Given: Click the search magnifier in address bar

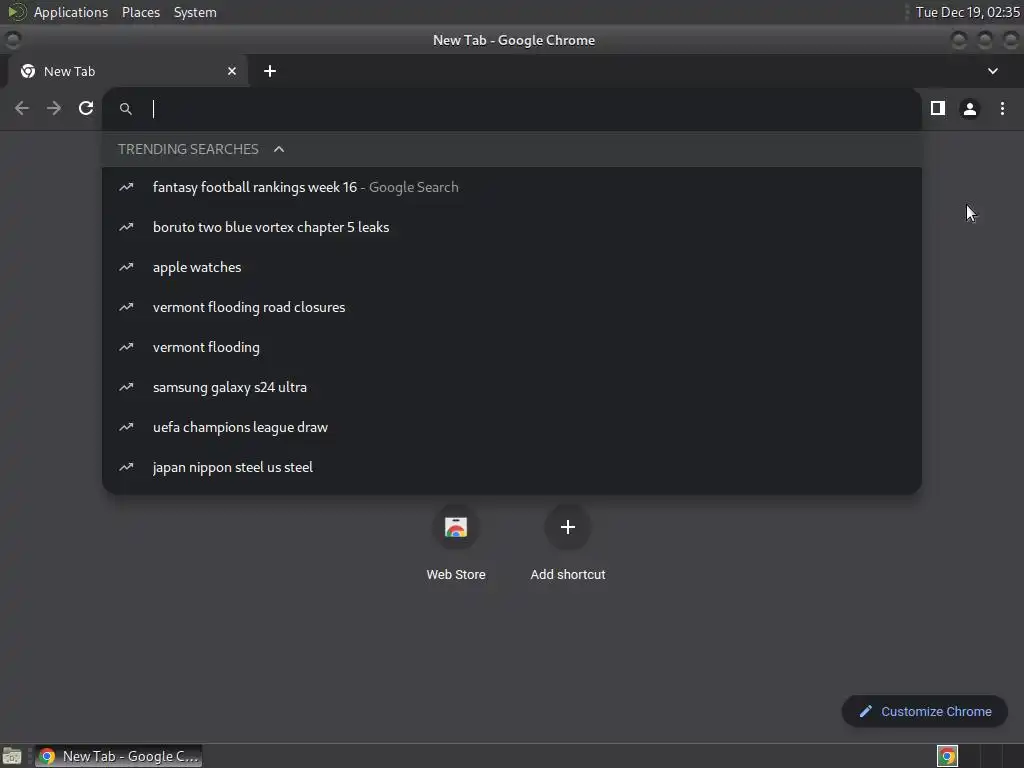Looking at the screenshot, I should 126,109.
